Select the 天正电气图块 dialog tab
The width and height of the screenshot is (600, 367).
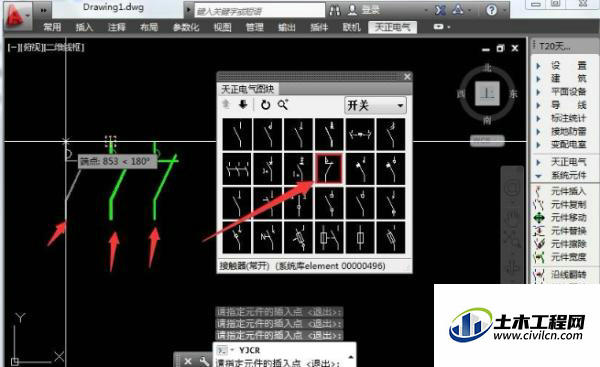tap(248, 89)
